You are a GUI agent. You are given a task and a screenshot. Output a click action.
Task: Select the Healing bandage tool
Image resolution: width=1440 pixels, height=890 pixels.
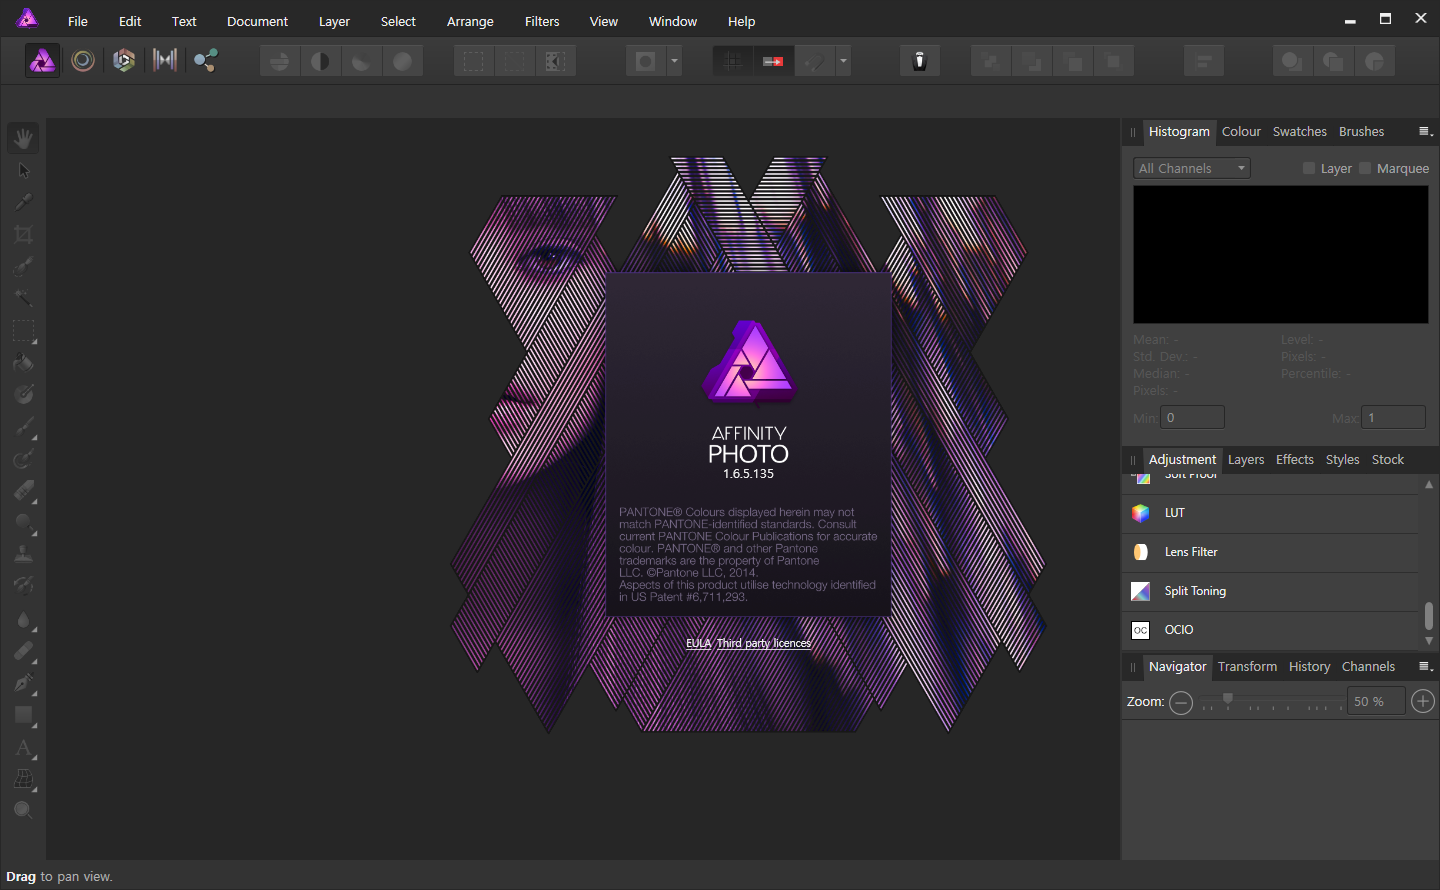(x=24, y=651)
